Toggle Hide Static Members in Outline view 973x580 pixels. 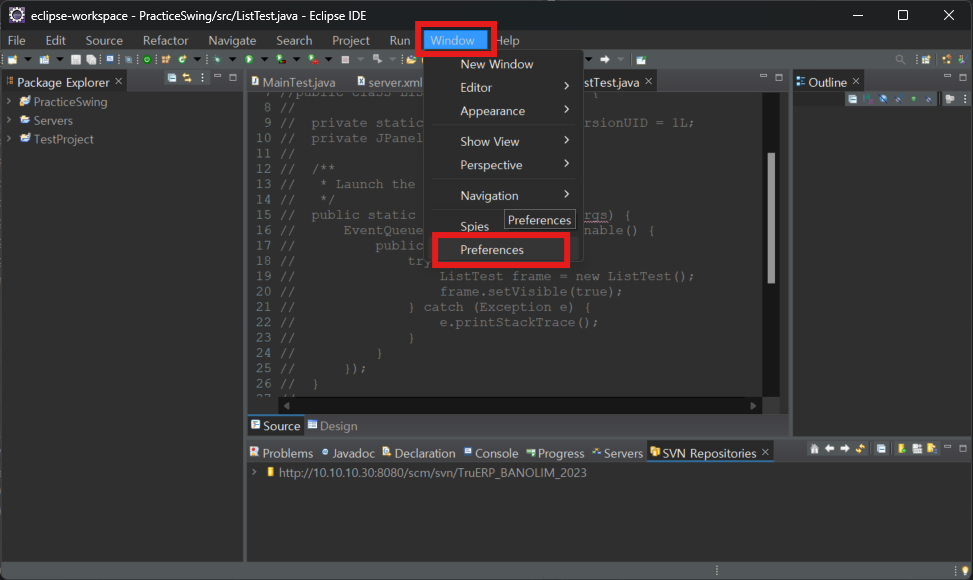898,99
